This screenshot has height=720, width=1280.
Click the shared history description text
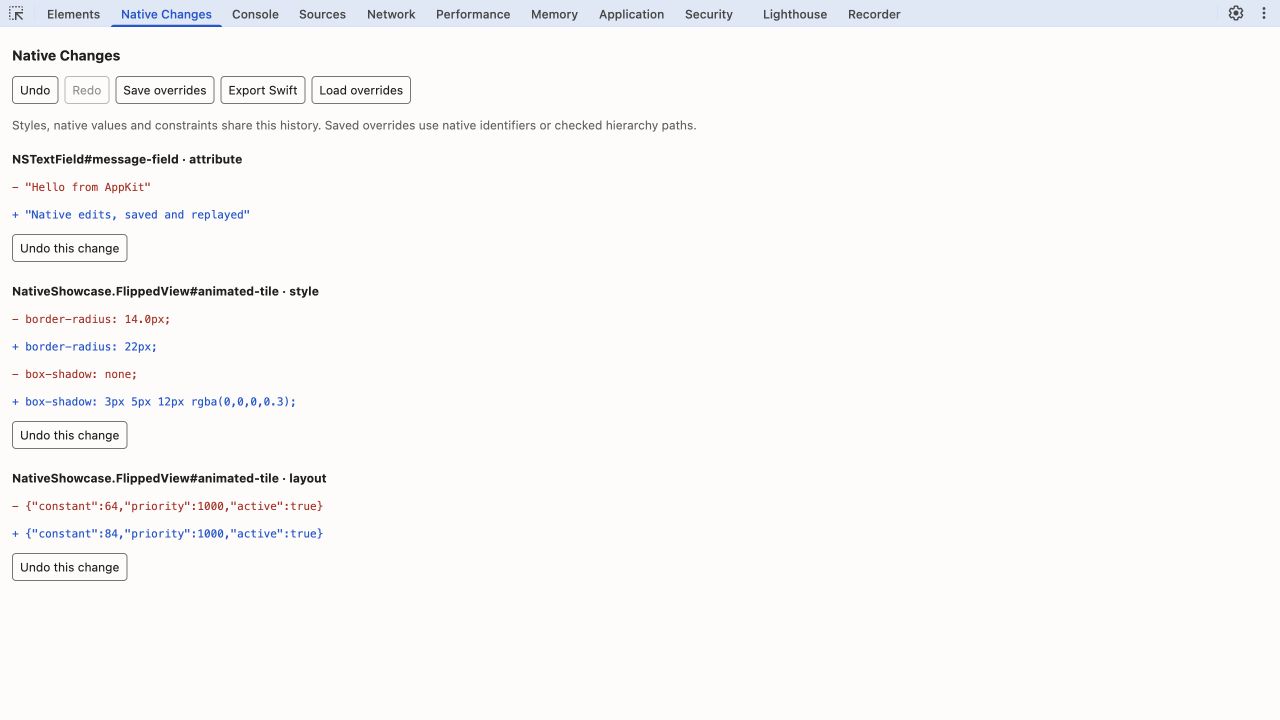tap(354, 126)
